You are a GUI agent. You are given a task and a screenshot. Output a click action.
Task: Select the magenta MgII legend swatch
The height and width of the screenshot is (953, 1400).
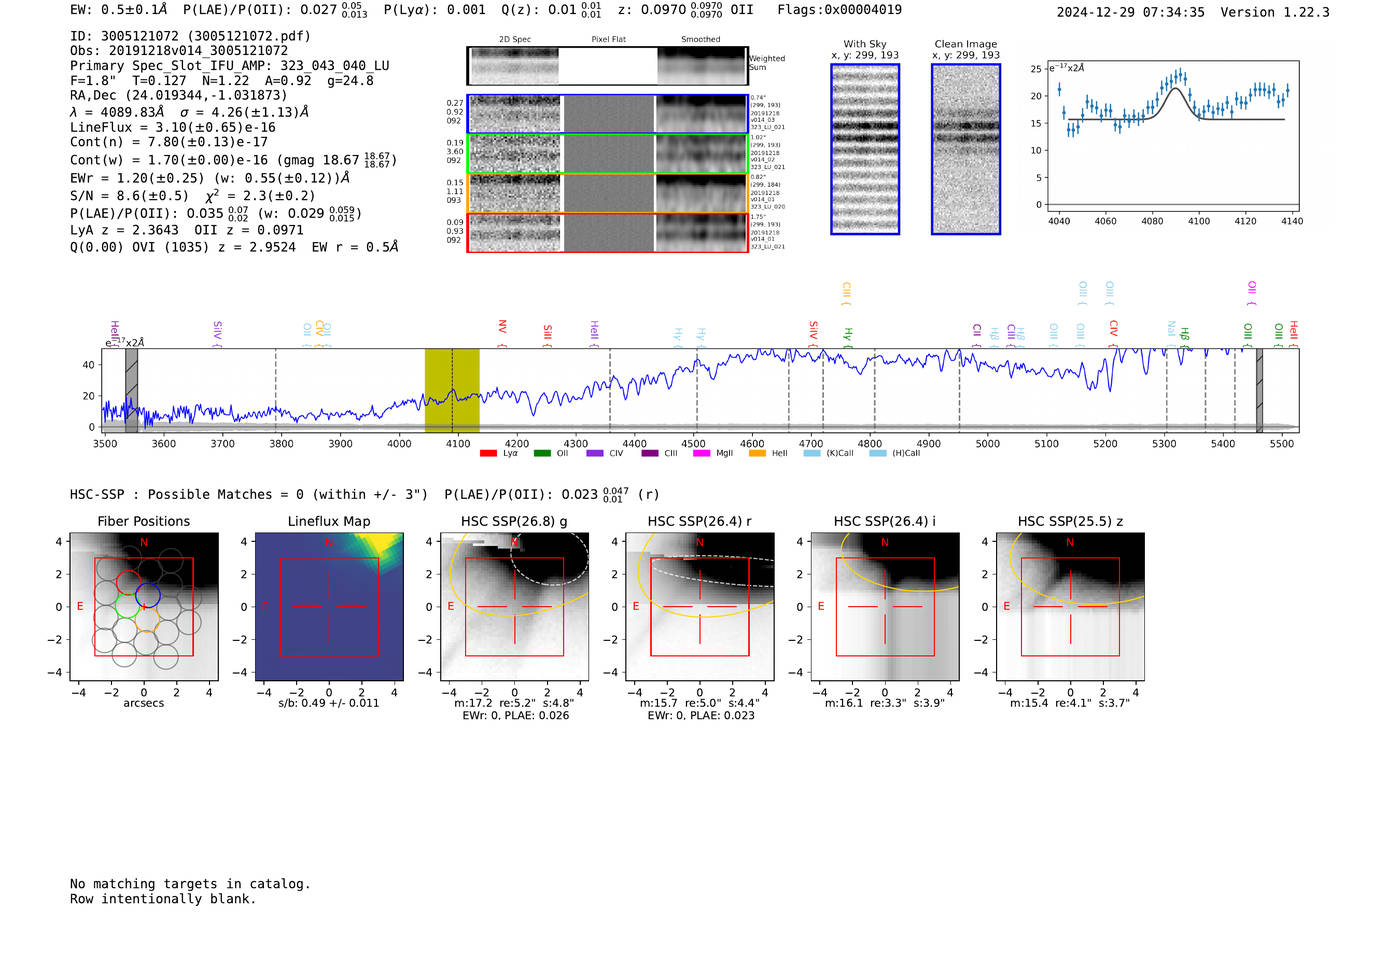700,454
